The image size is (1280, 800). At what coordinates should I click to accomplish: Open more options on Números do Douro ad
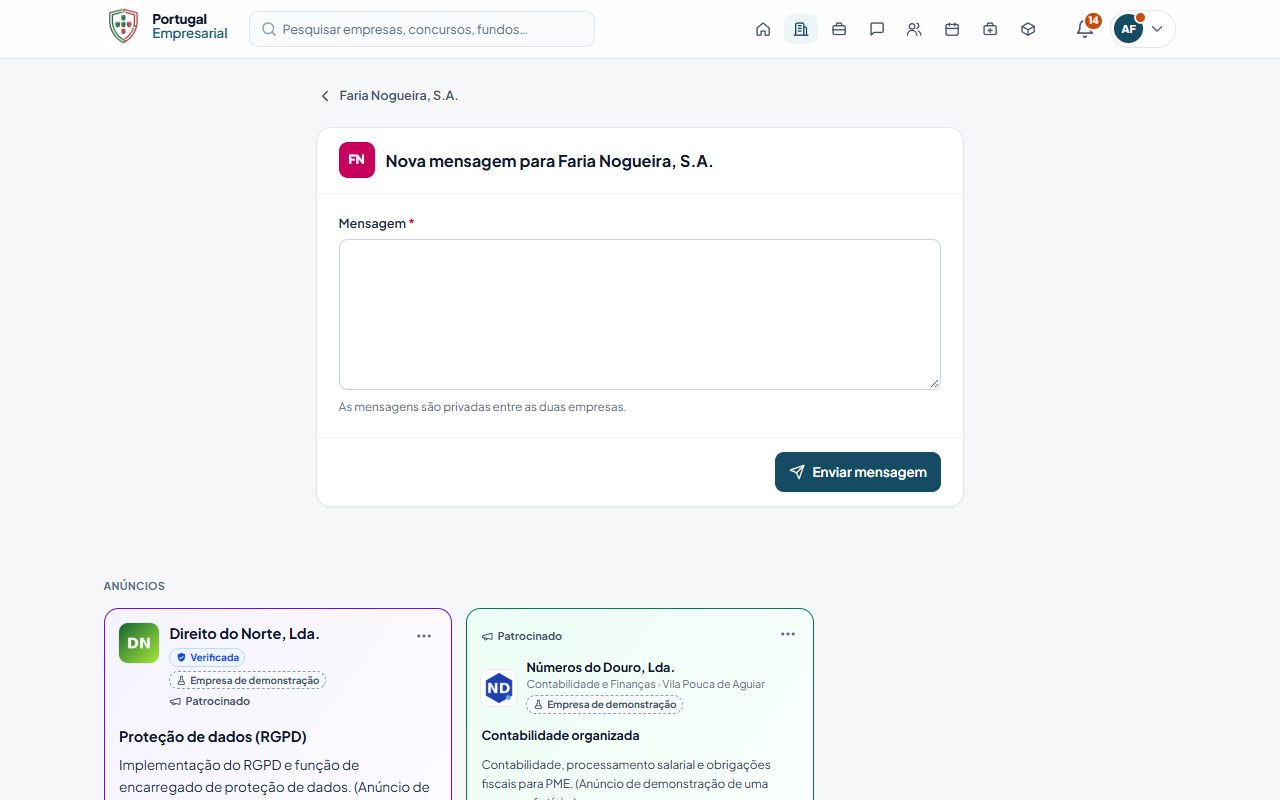(x=788, y=634)
